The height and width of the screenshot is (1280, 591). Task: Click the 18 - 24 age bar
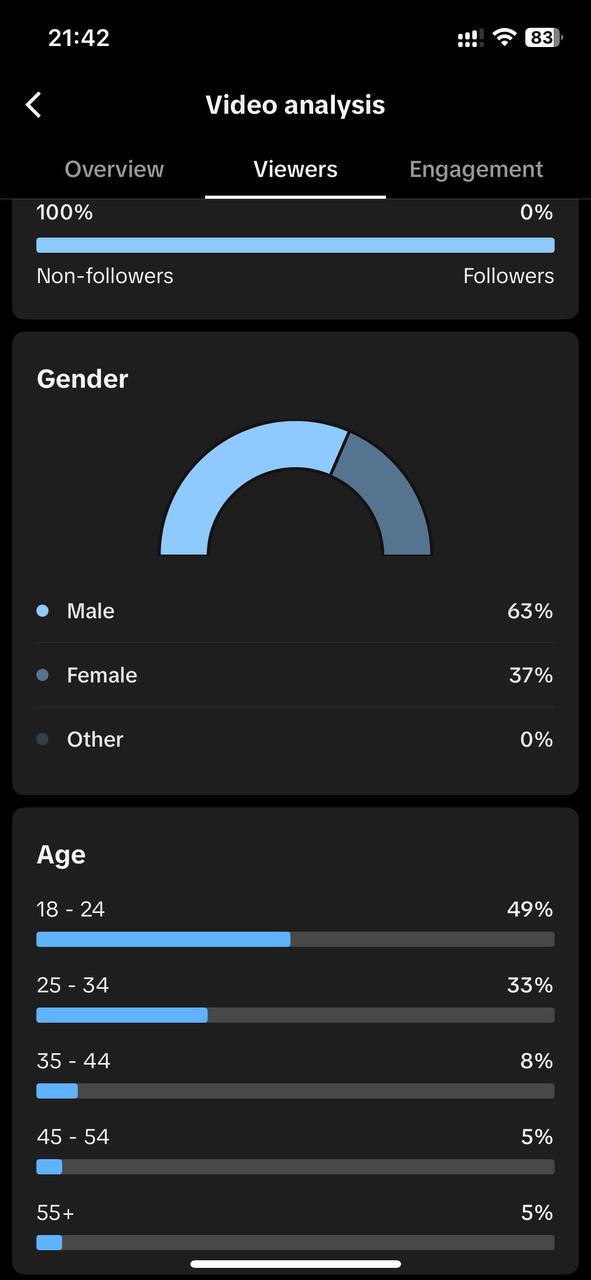tap(295, 939)
